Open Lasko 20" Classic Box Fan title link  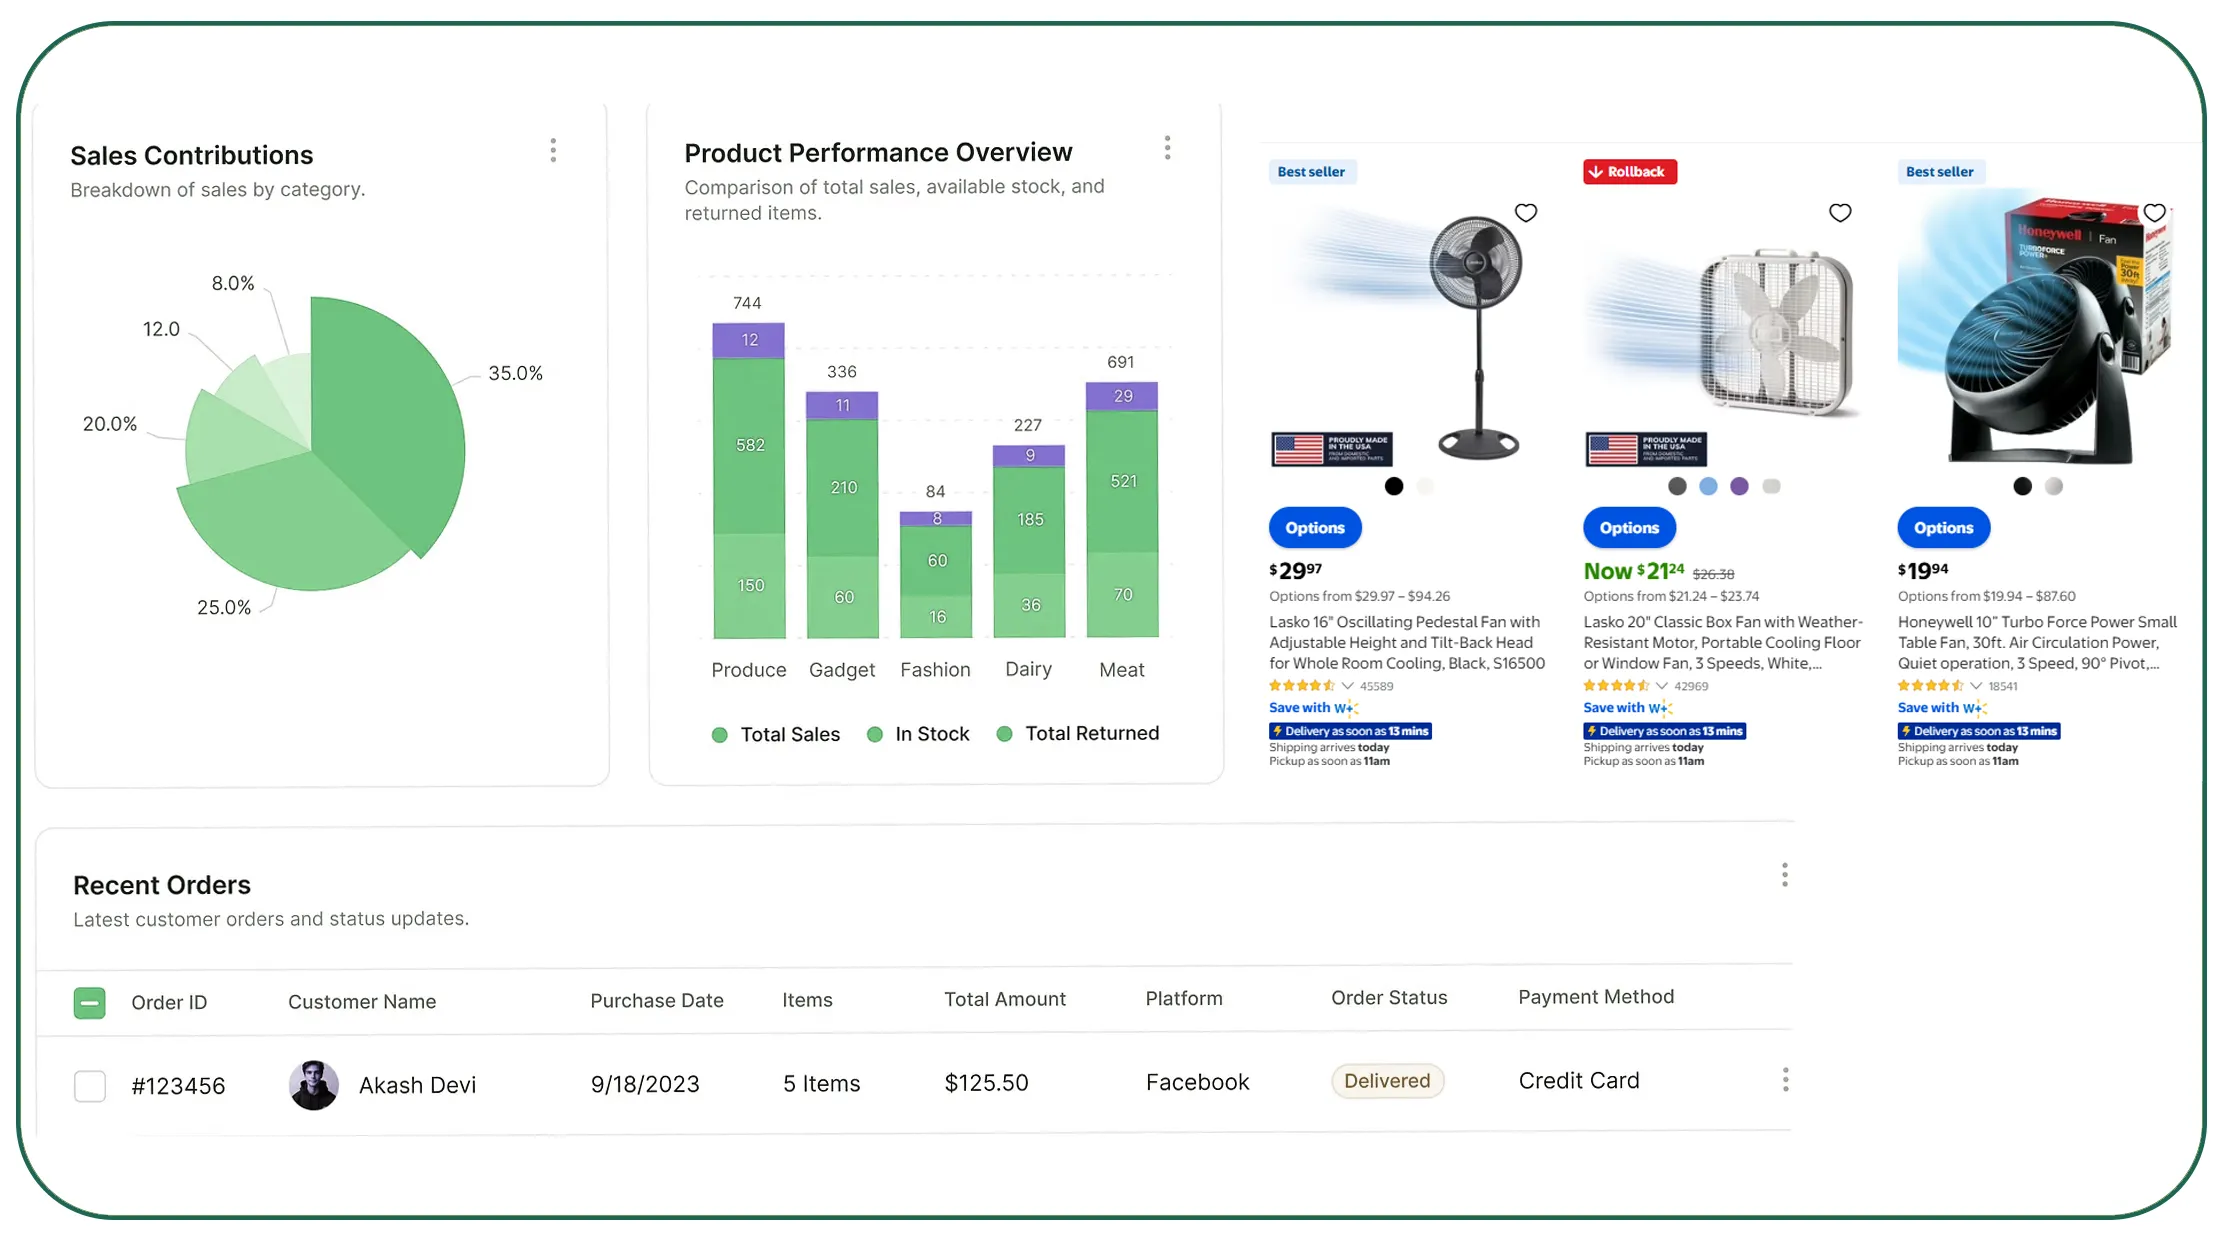pyautogui.click(x=1722, y=643)
